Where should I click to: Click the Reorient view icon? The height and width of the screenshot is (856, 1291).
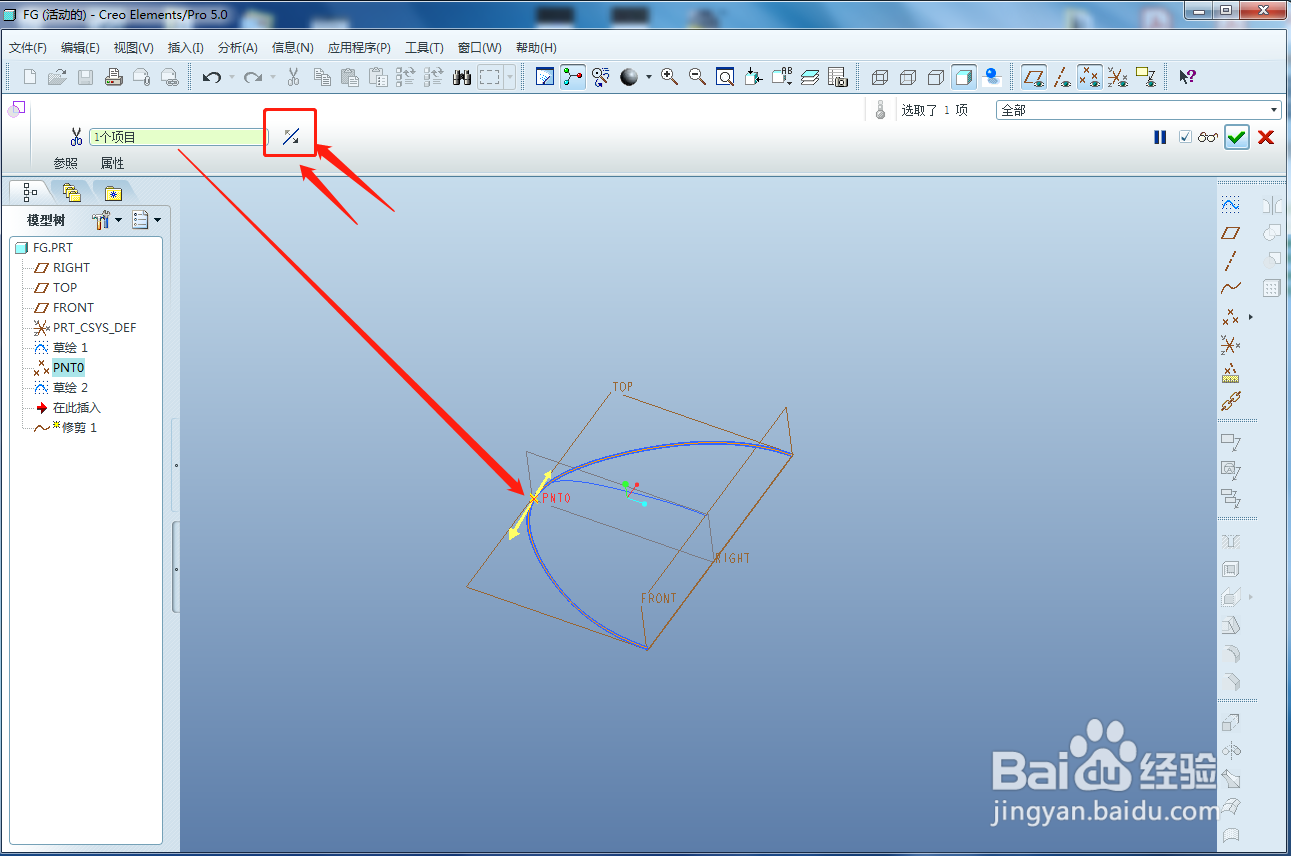(754, 77)
